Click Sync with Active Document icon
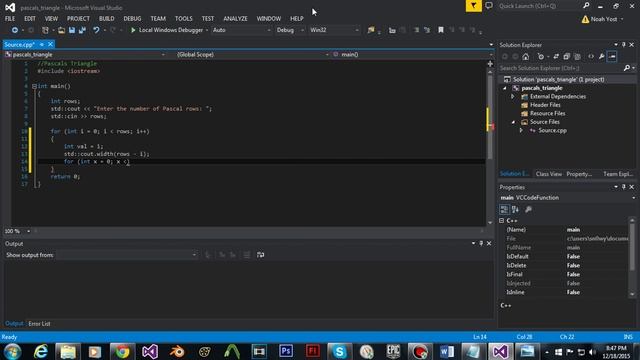This screenshot has height=360, width=640. pyautogui.click(x=556, y=56)
